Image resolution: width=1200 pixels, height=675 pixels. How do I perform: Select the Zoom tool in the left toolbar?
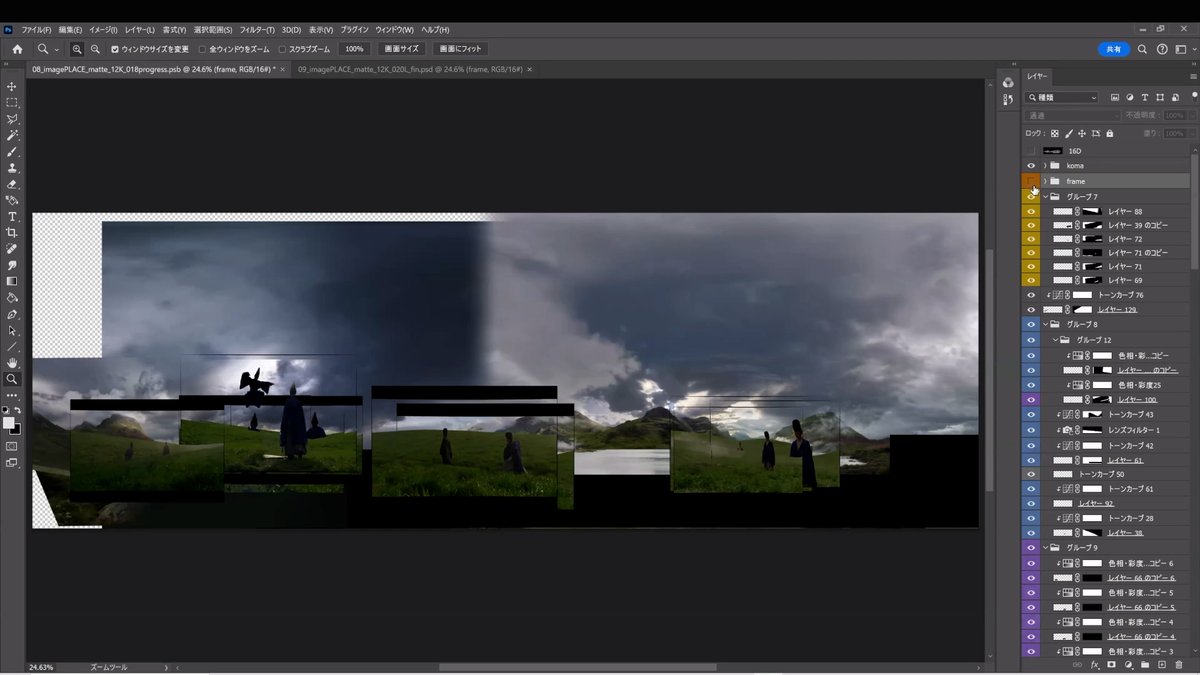(x=12, y=379)
